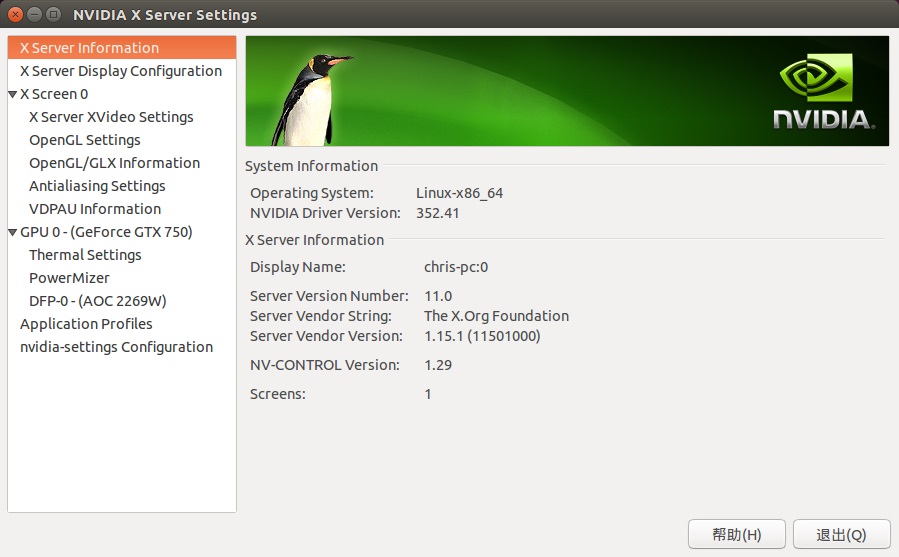The height and width of the screenshot is (557, 899).
Task: Click the NV-CONTROL version value 1.29
Action: pyautogui.click(x=438, y=365)
